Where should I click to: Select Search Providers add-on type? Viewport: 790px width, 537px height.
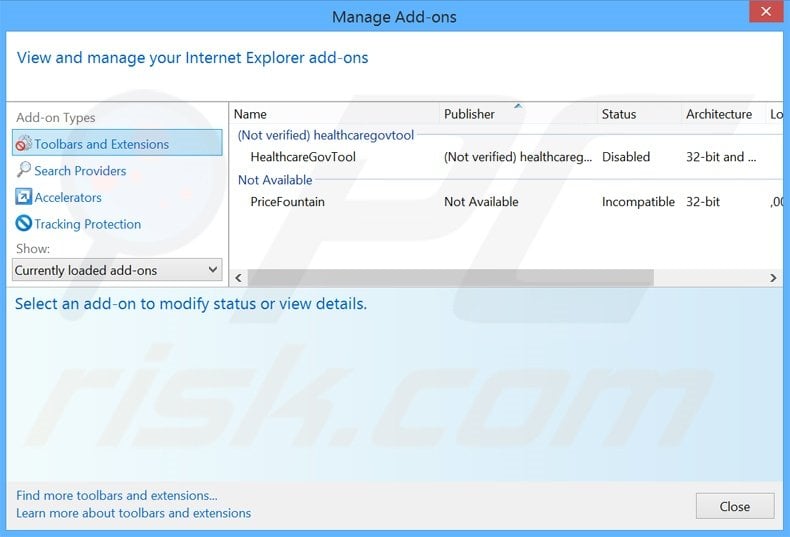(x=80, y=171)
